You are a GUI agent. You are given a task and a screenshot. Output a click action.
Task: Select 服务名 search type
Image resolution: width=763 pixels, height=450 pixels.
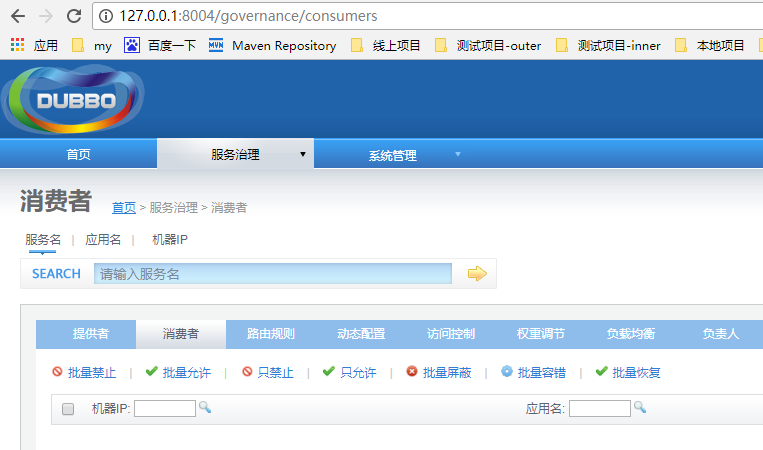(43, 239)
